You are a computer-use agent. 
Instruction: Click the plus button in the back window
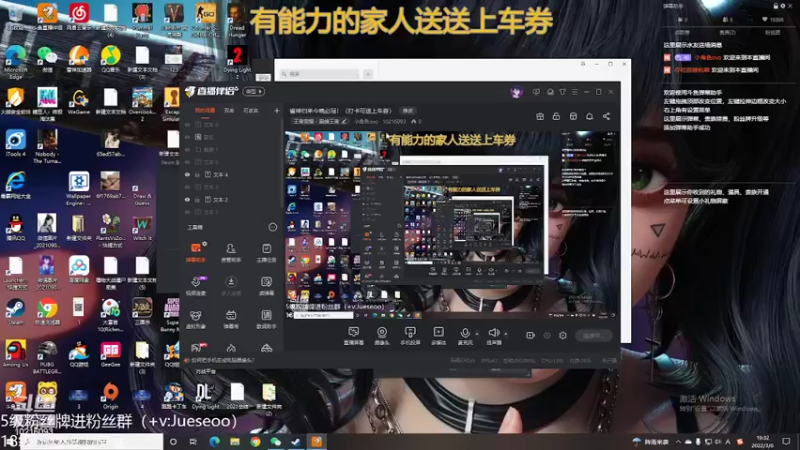(368, 74)
